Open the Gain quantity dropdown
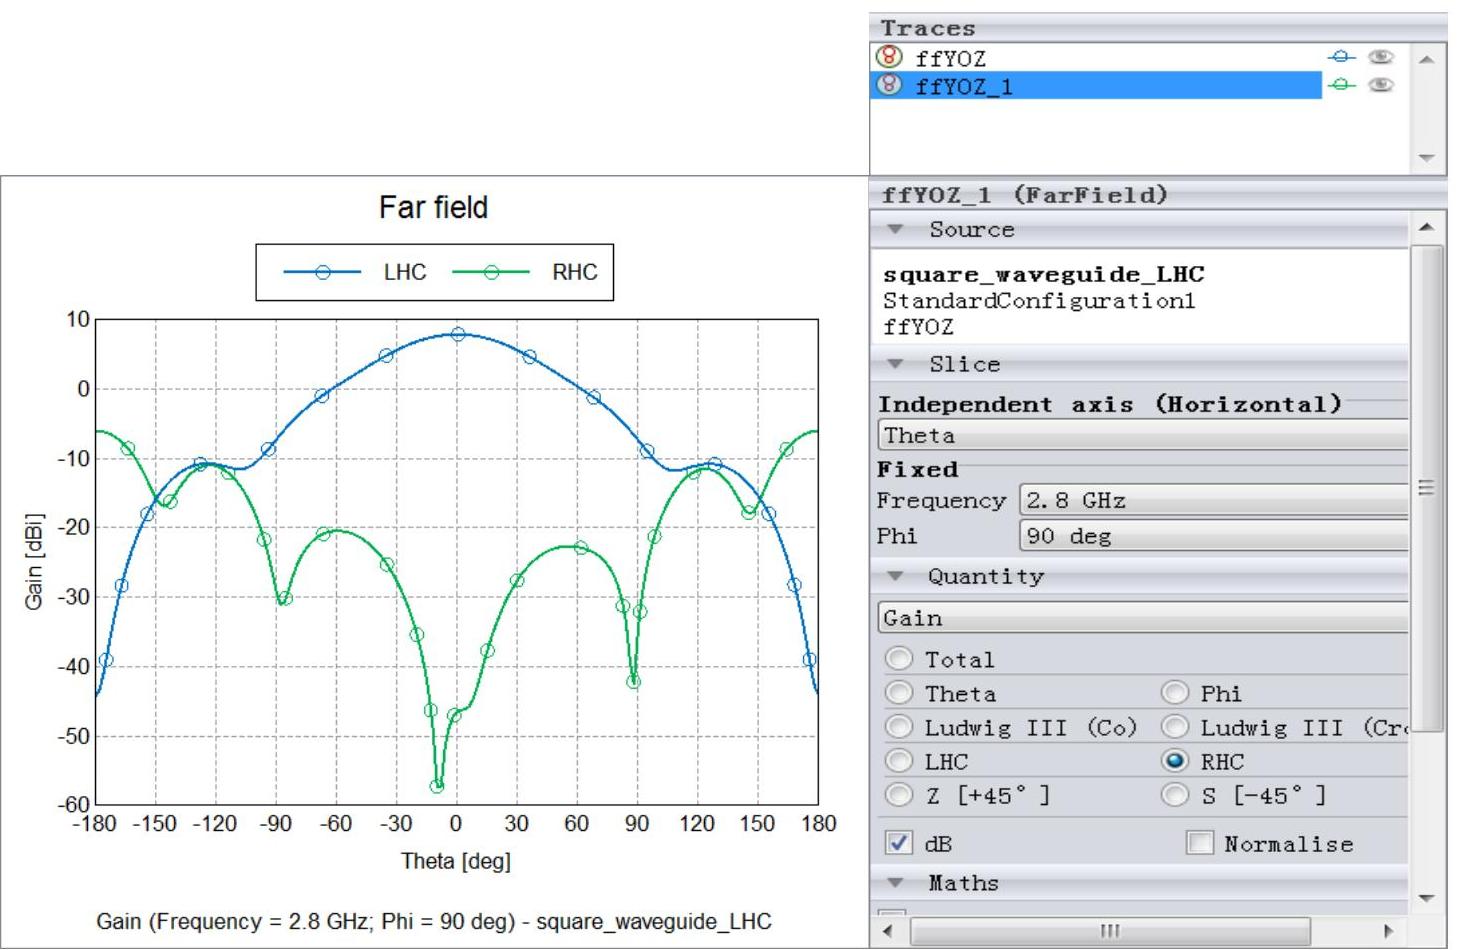Viewport: 1473px width, 950px height. click(x=1142, y=618)
